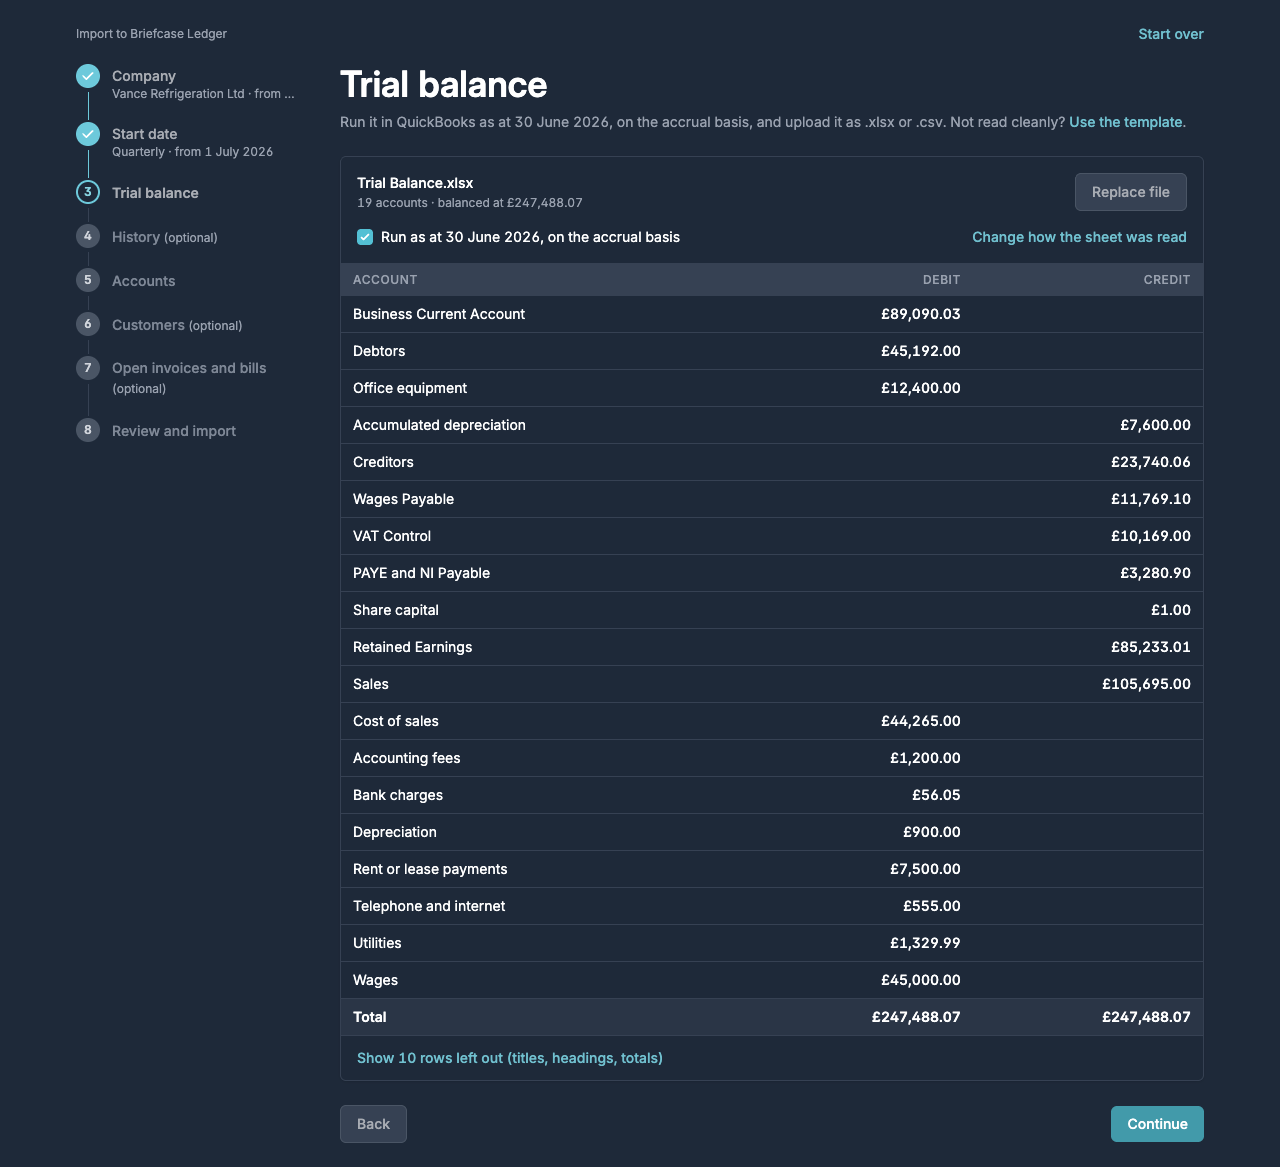Click Accounting fees debit £1,200.00
Image resolution: width=1280 pixels, height=1167 pixels.
(x=925, y=758)
